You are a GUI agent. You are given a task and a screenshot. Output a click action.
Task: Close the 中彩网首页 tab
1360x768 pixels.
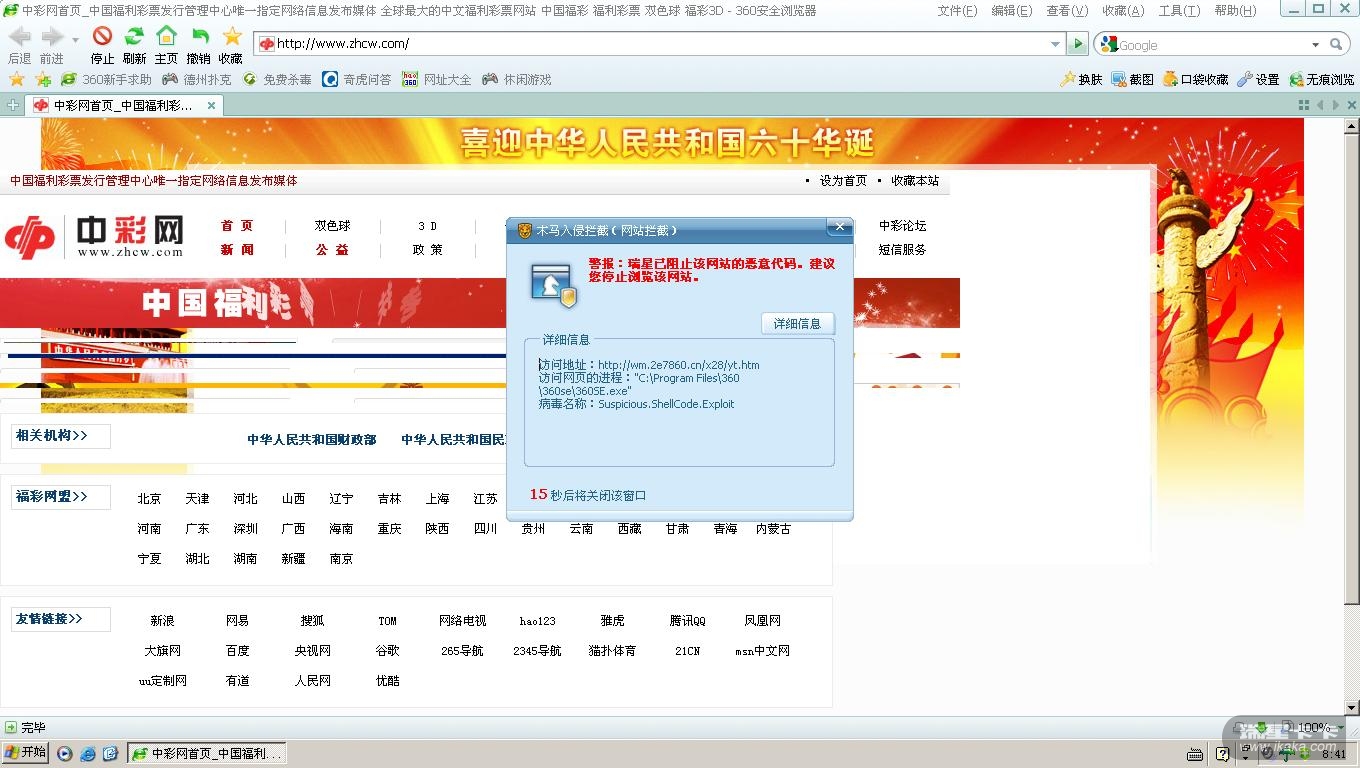pyautogui.click(x=211, y=105)
